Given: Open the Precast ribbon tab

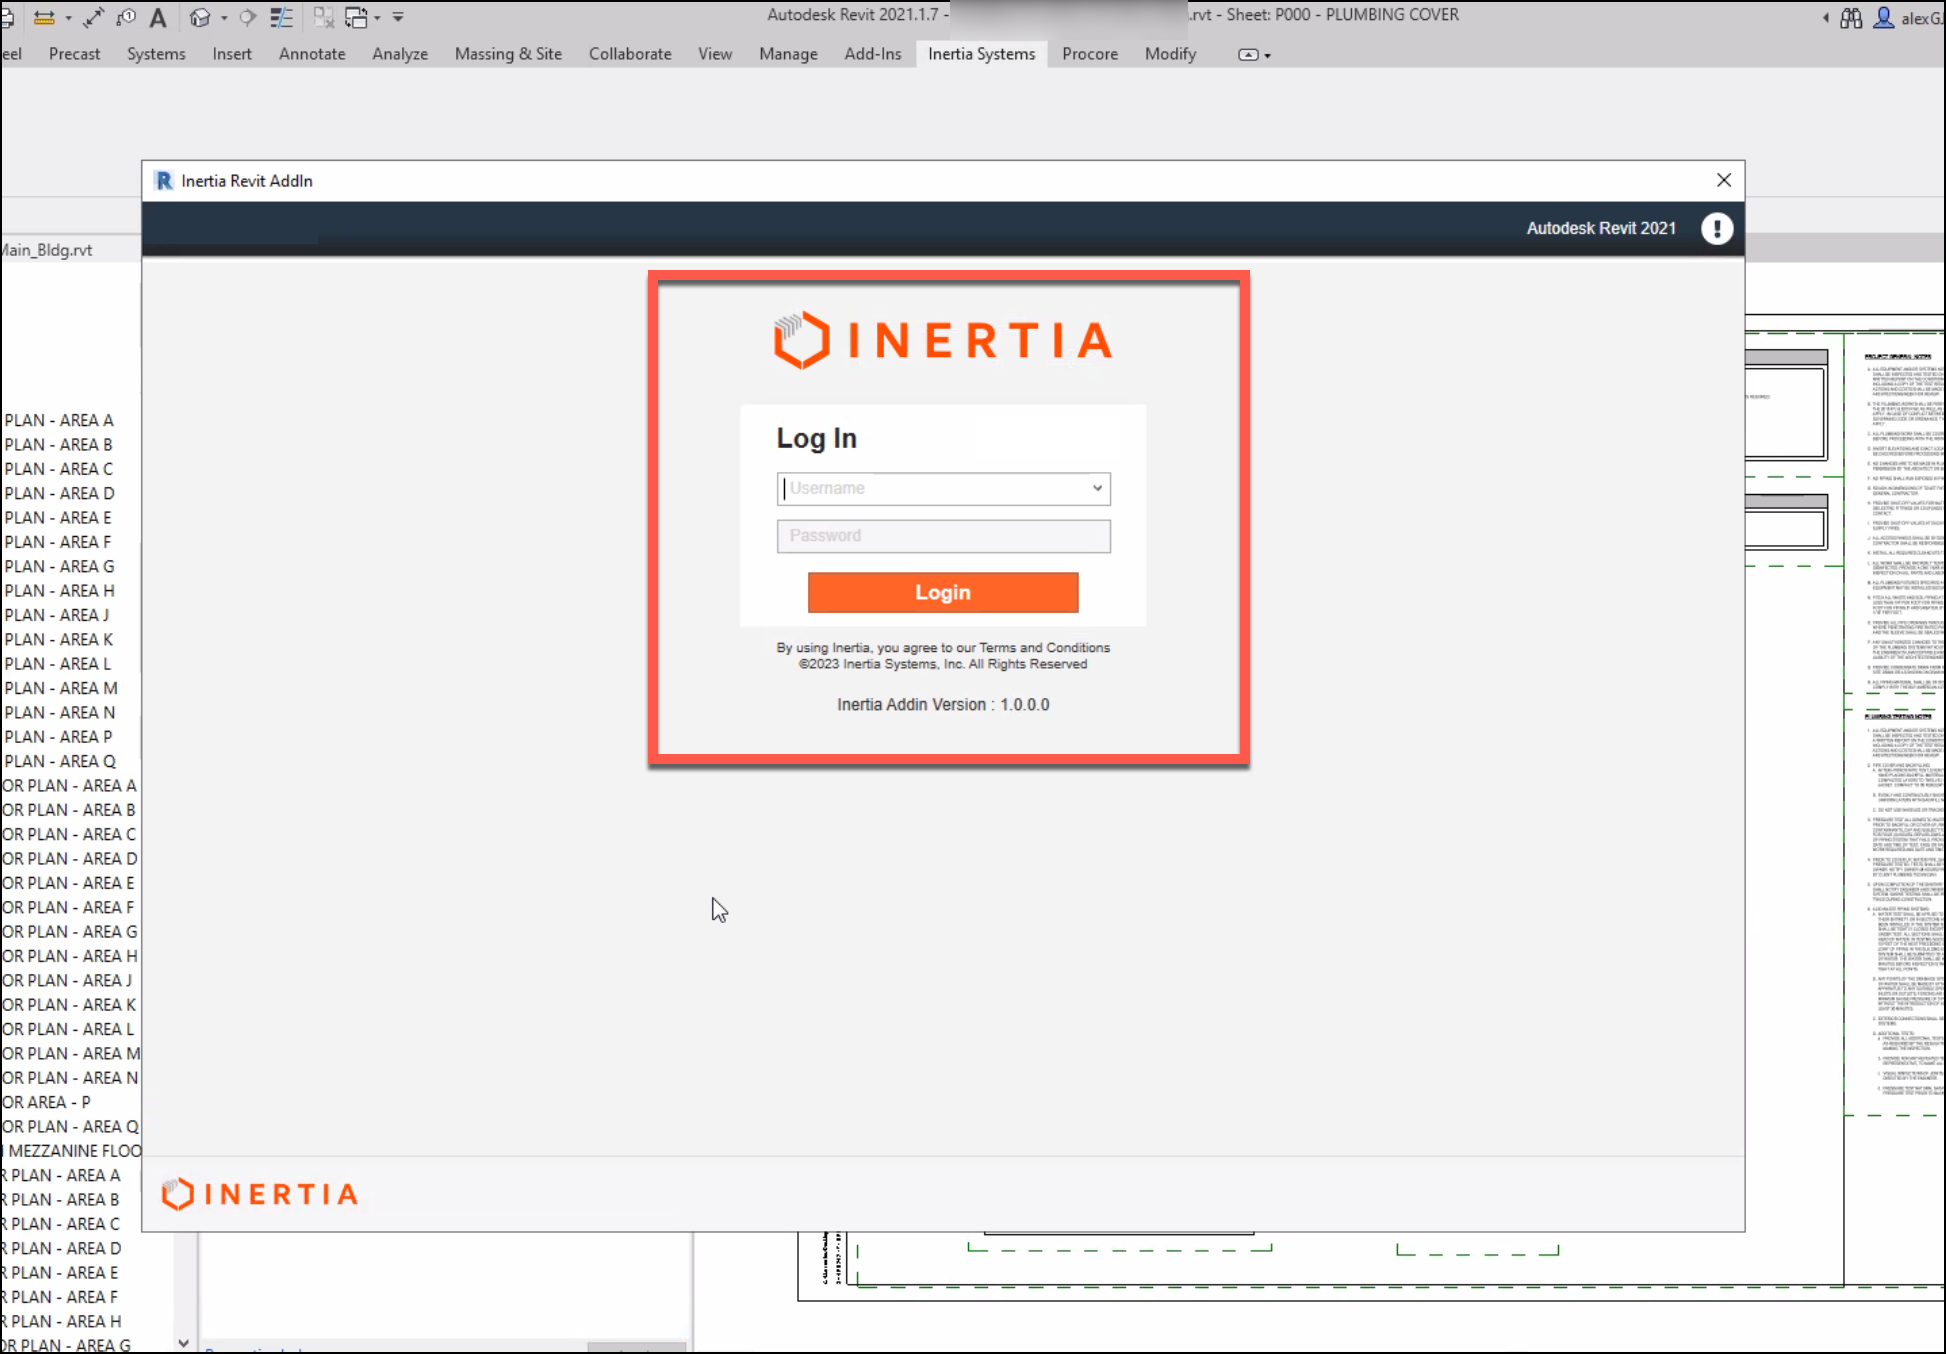Looking at the screenshot, I should (x=75, y=54).
